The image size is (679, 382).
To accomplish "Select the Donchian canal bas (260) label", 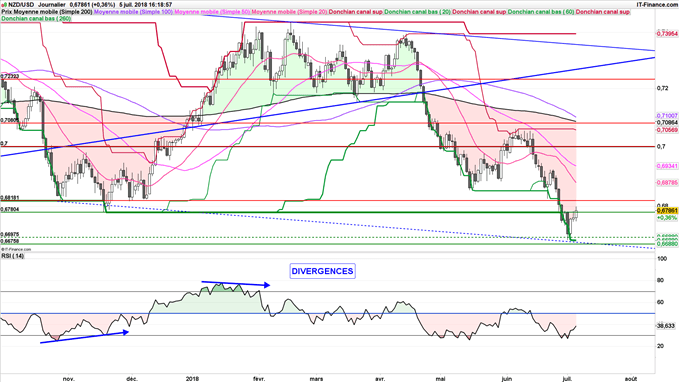I will pos(36,19).
